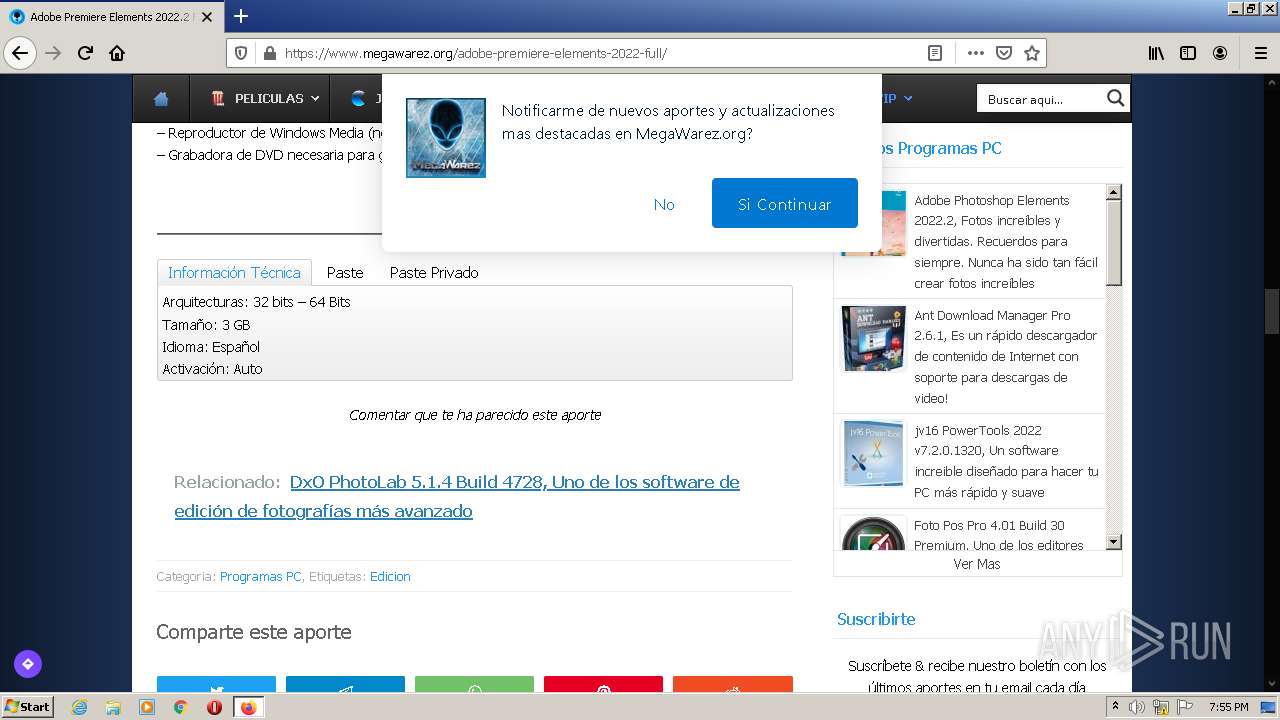
Task: Accept notifications with Si Continuar
Action: (785, 203)
